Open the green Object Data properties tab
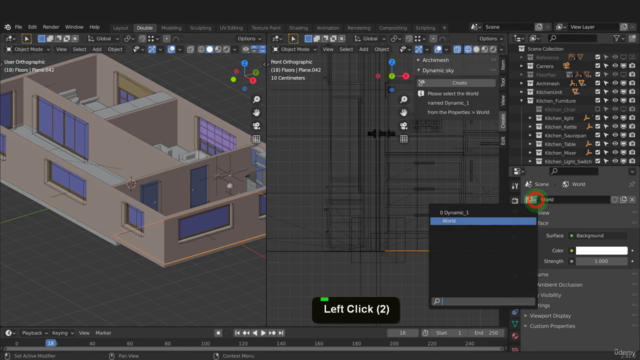Screen dimensions: 640x360 click(515, 324)
